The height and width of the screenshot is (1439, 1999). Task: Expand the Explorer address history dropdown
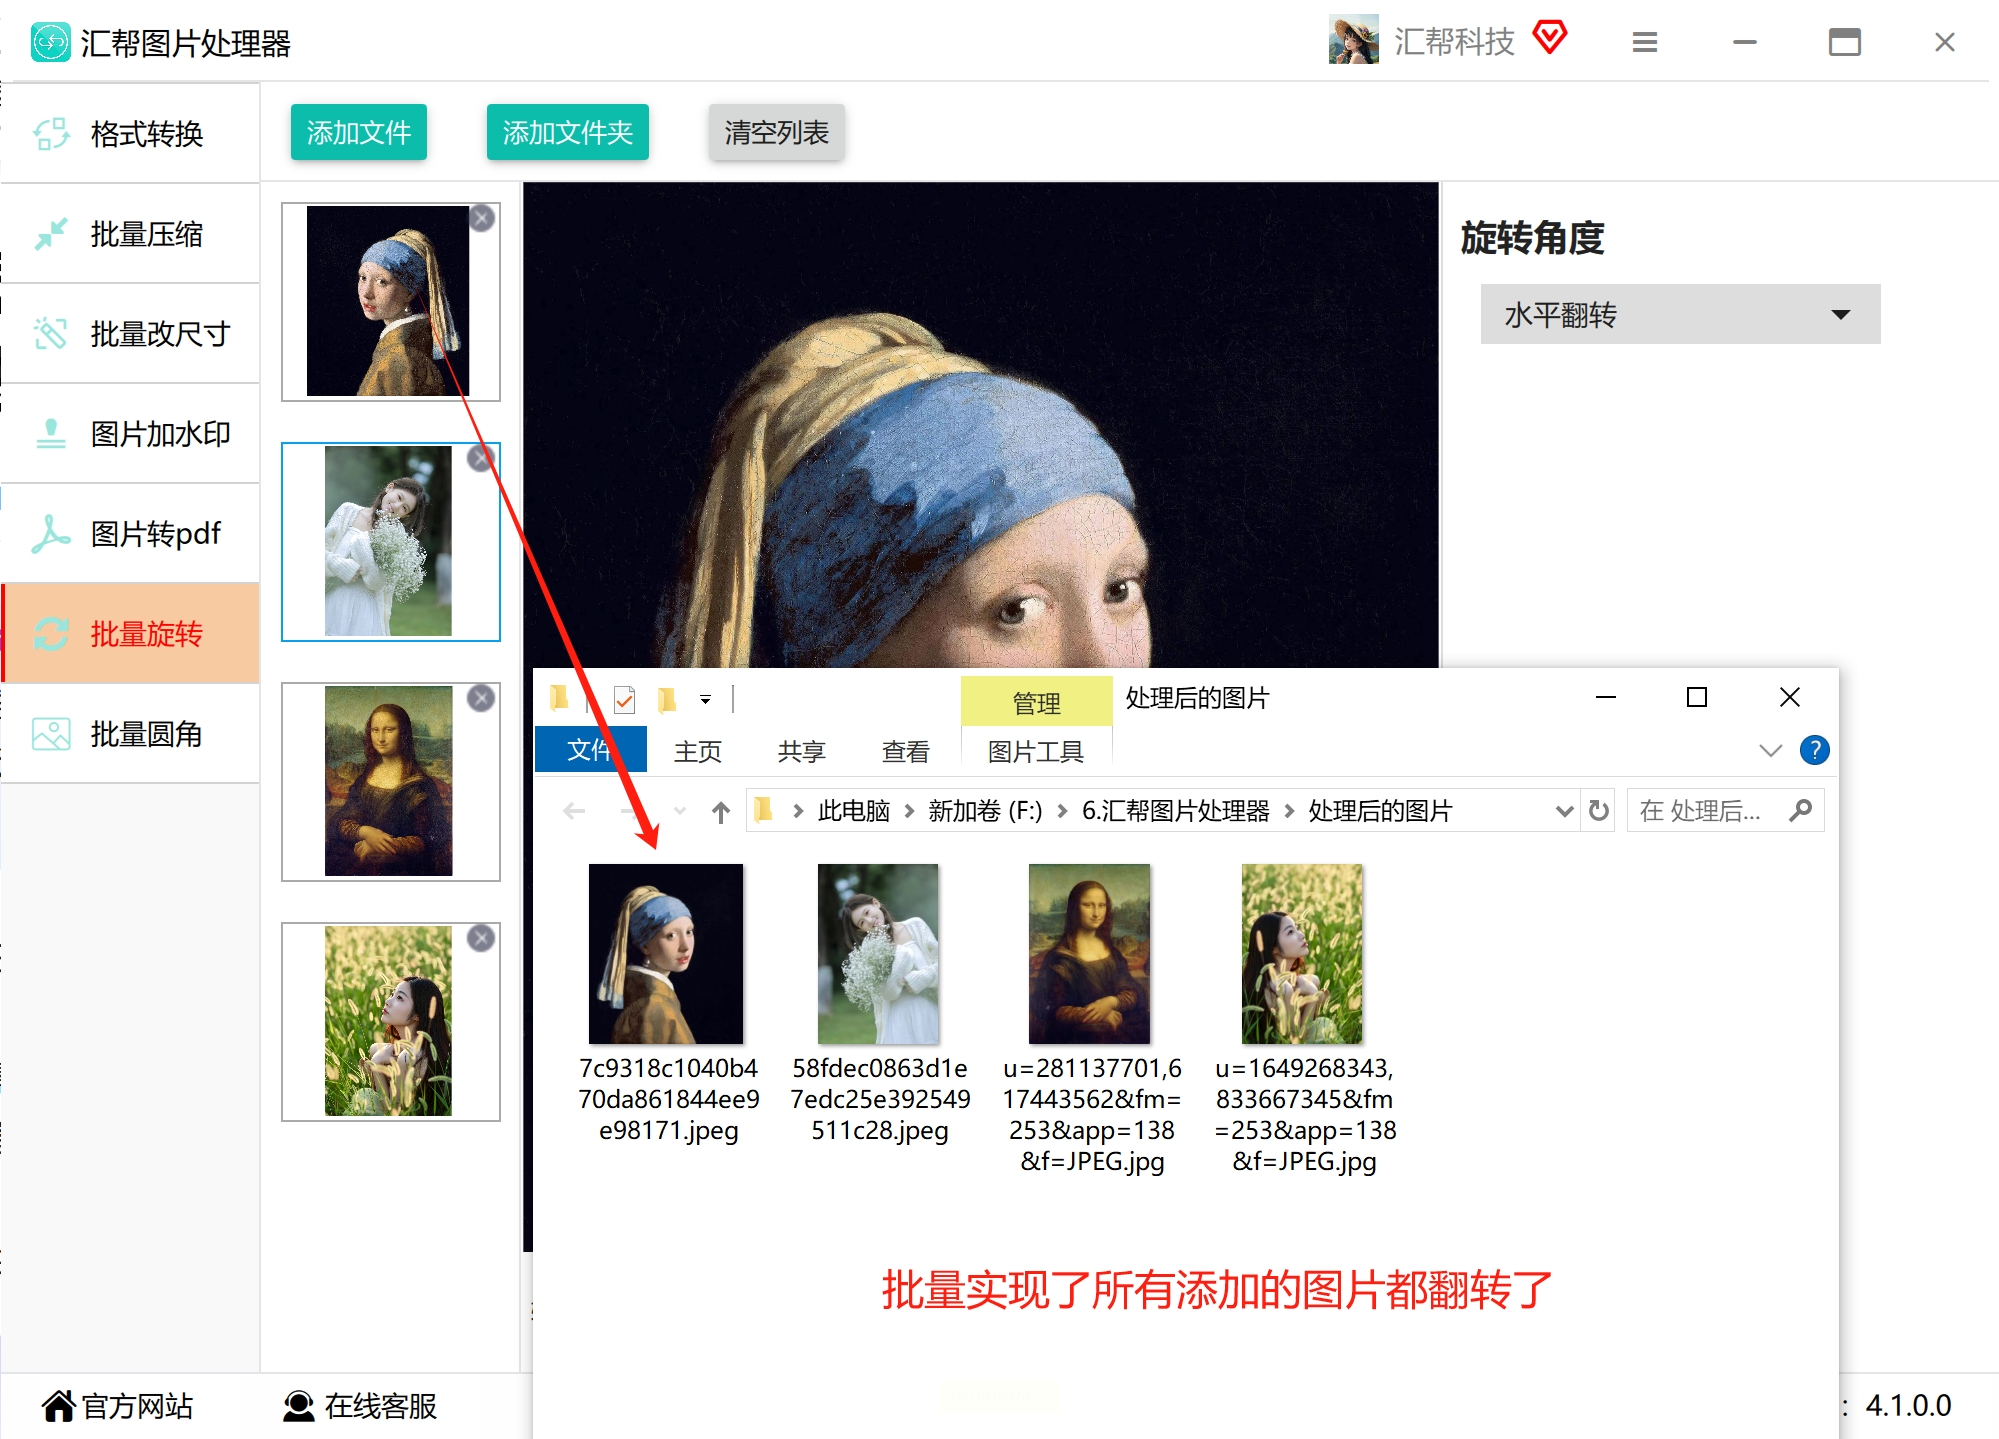[x=1564, y=811]
